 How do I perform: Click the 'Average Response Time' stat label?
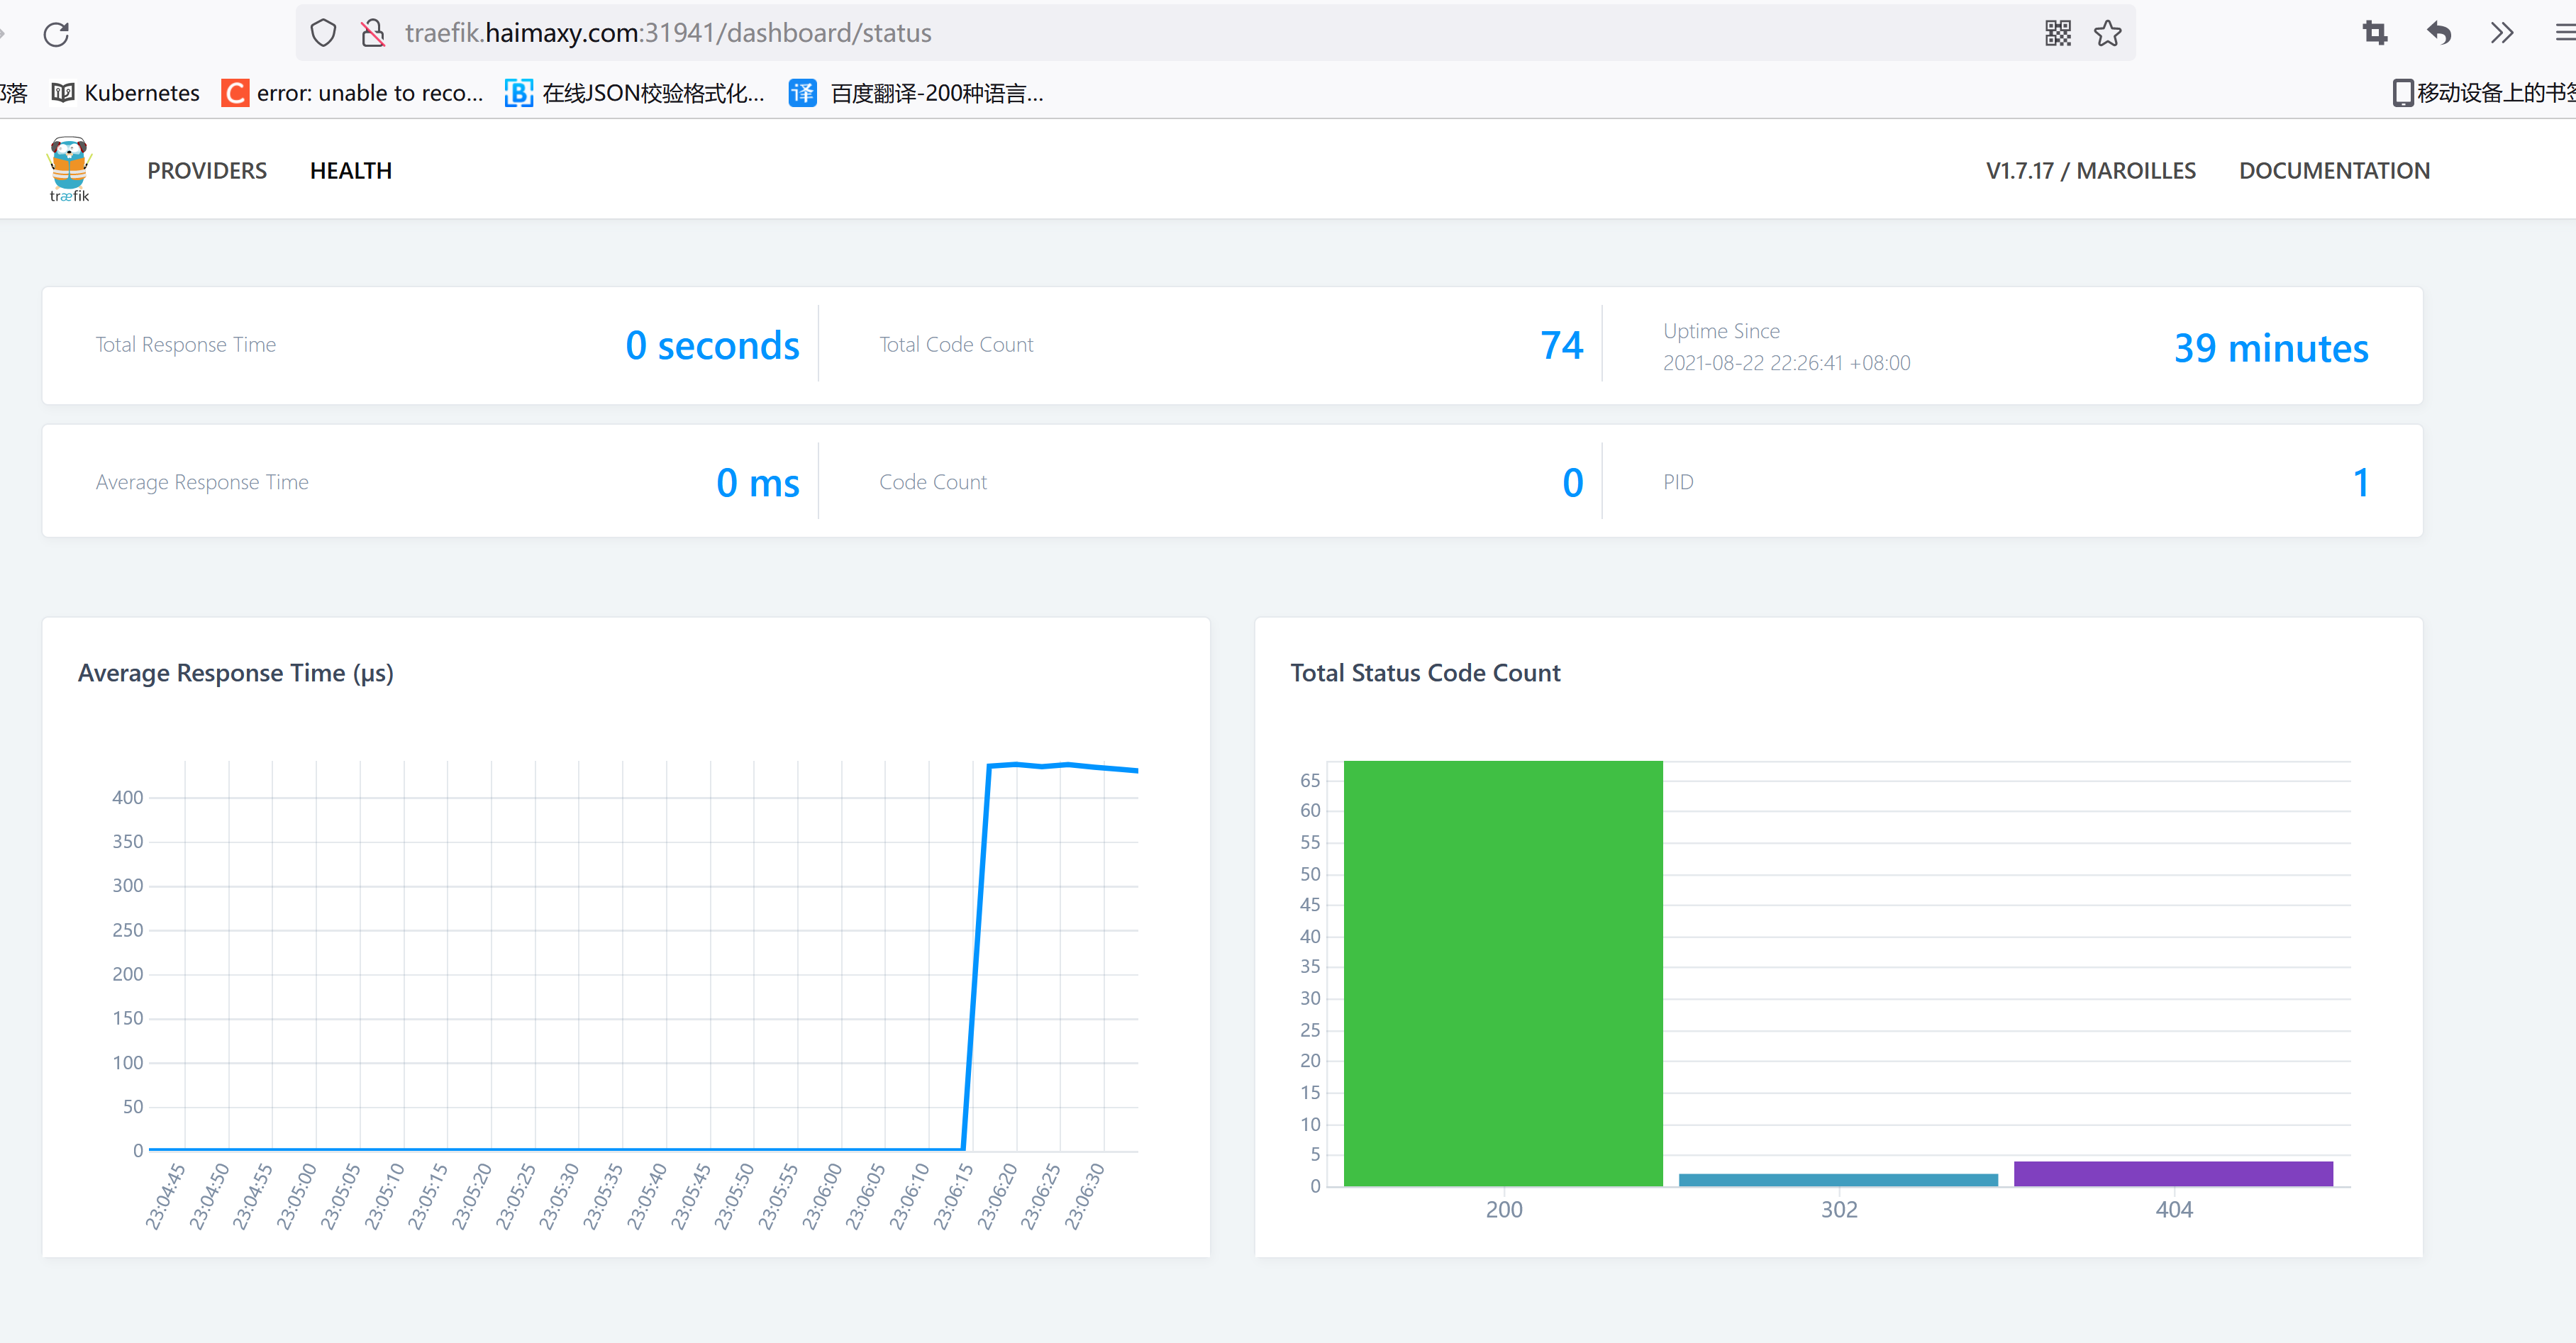[x=202, y=483]
